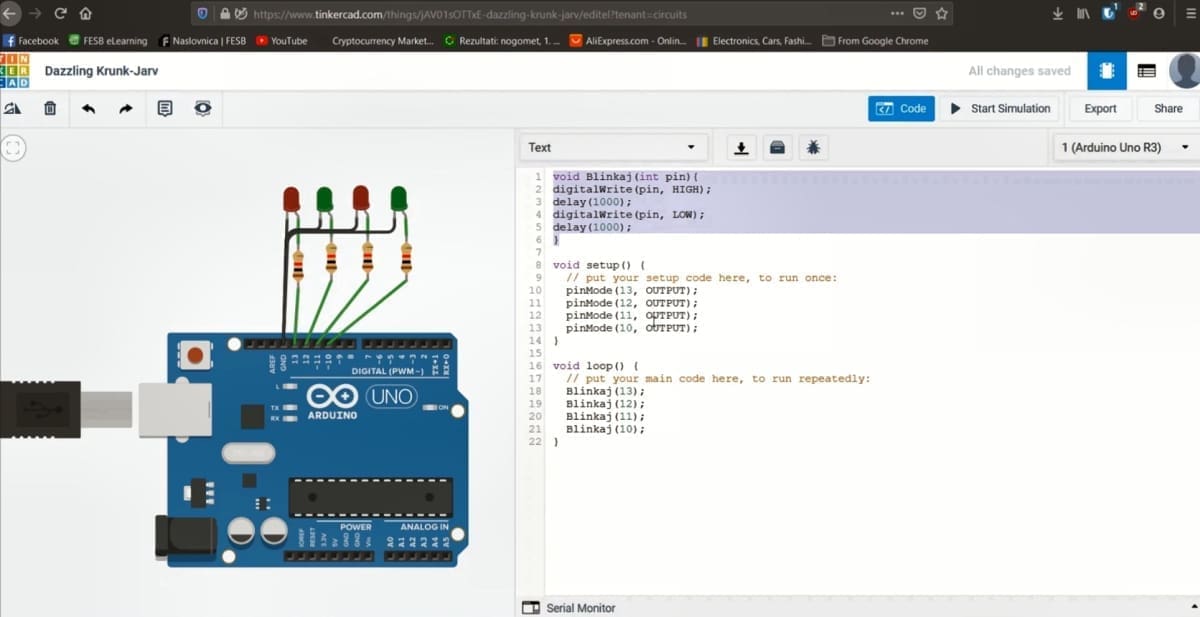The height and width of the screenshot is (617, 1200).
Task: Switch to circuit view
Action: 1106,71
